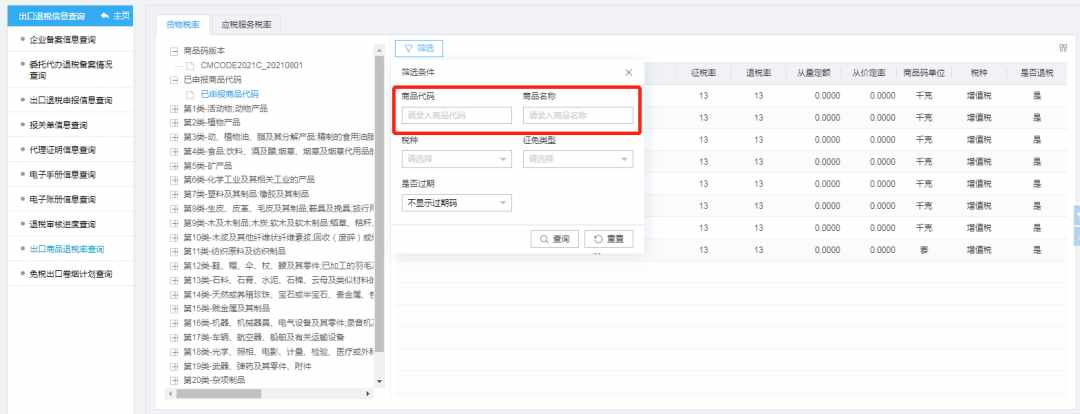
Task: Select 第11类-纺织原料及纺织制品 tree row
Action: [x=234, y=251]
